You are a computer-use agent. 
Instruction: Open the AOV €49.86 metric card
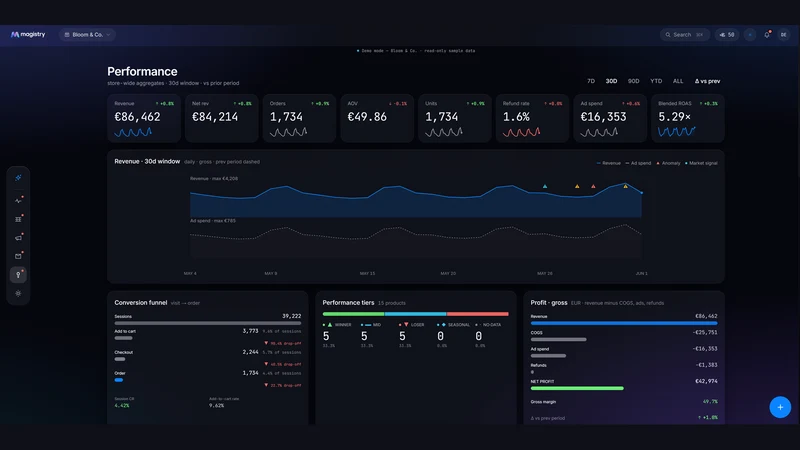click(377, 118)
